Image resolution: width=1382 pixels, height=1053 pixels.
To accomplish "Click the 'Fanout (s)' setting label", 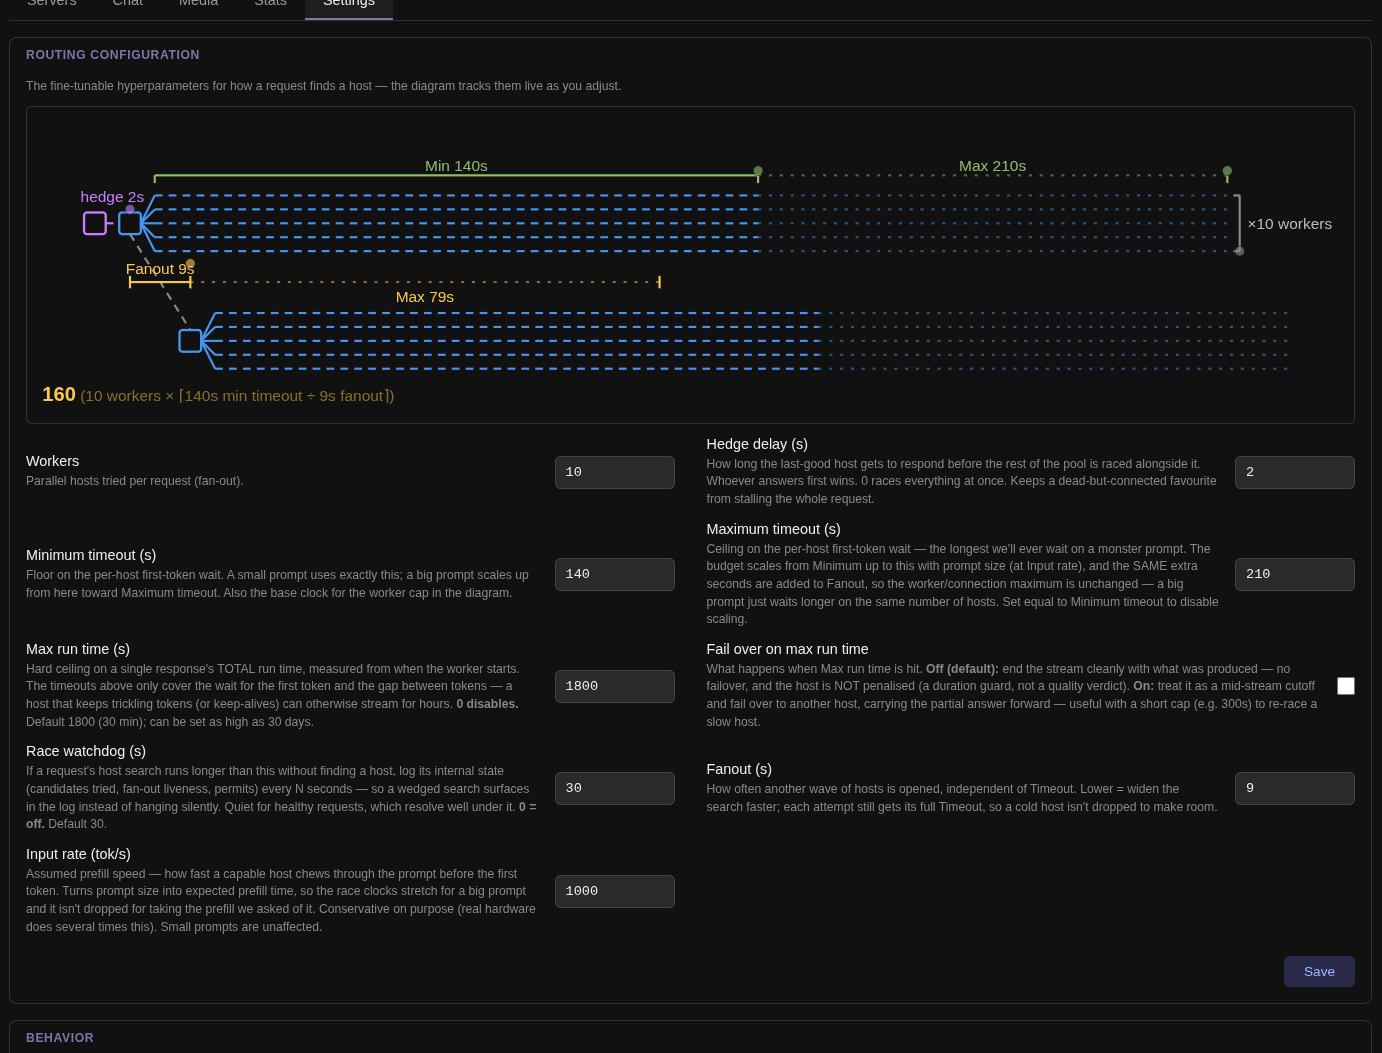I will (739, 769).
